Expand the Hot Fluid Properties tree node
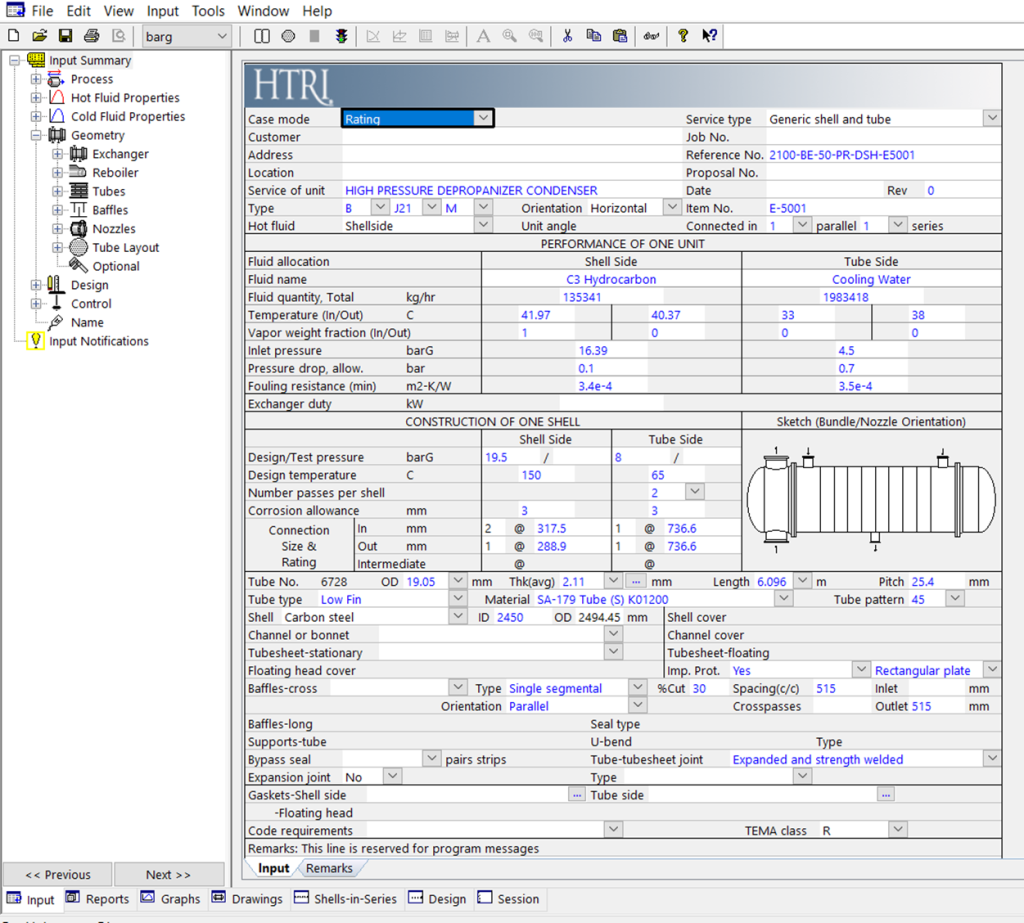The image size is (1024, 923). tap(36, 98)
